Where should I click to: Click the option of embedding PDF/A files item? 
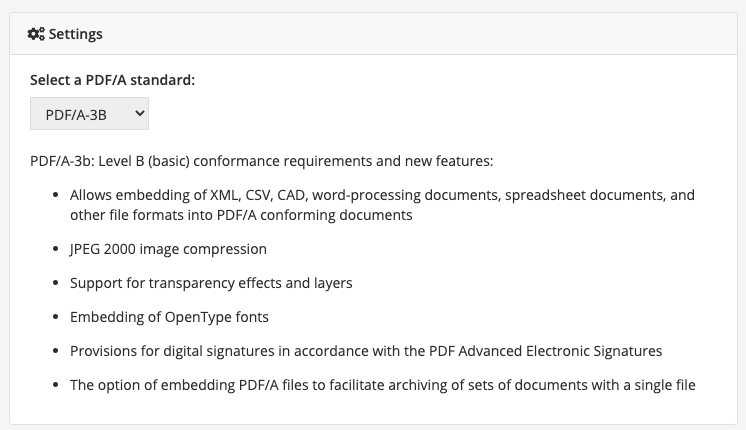pos(382,385)
